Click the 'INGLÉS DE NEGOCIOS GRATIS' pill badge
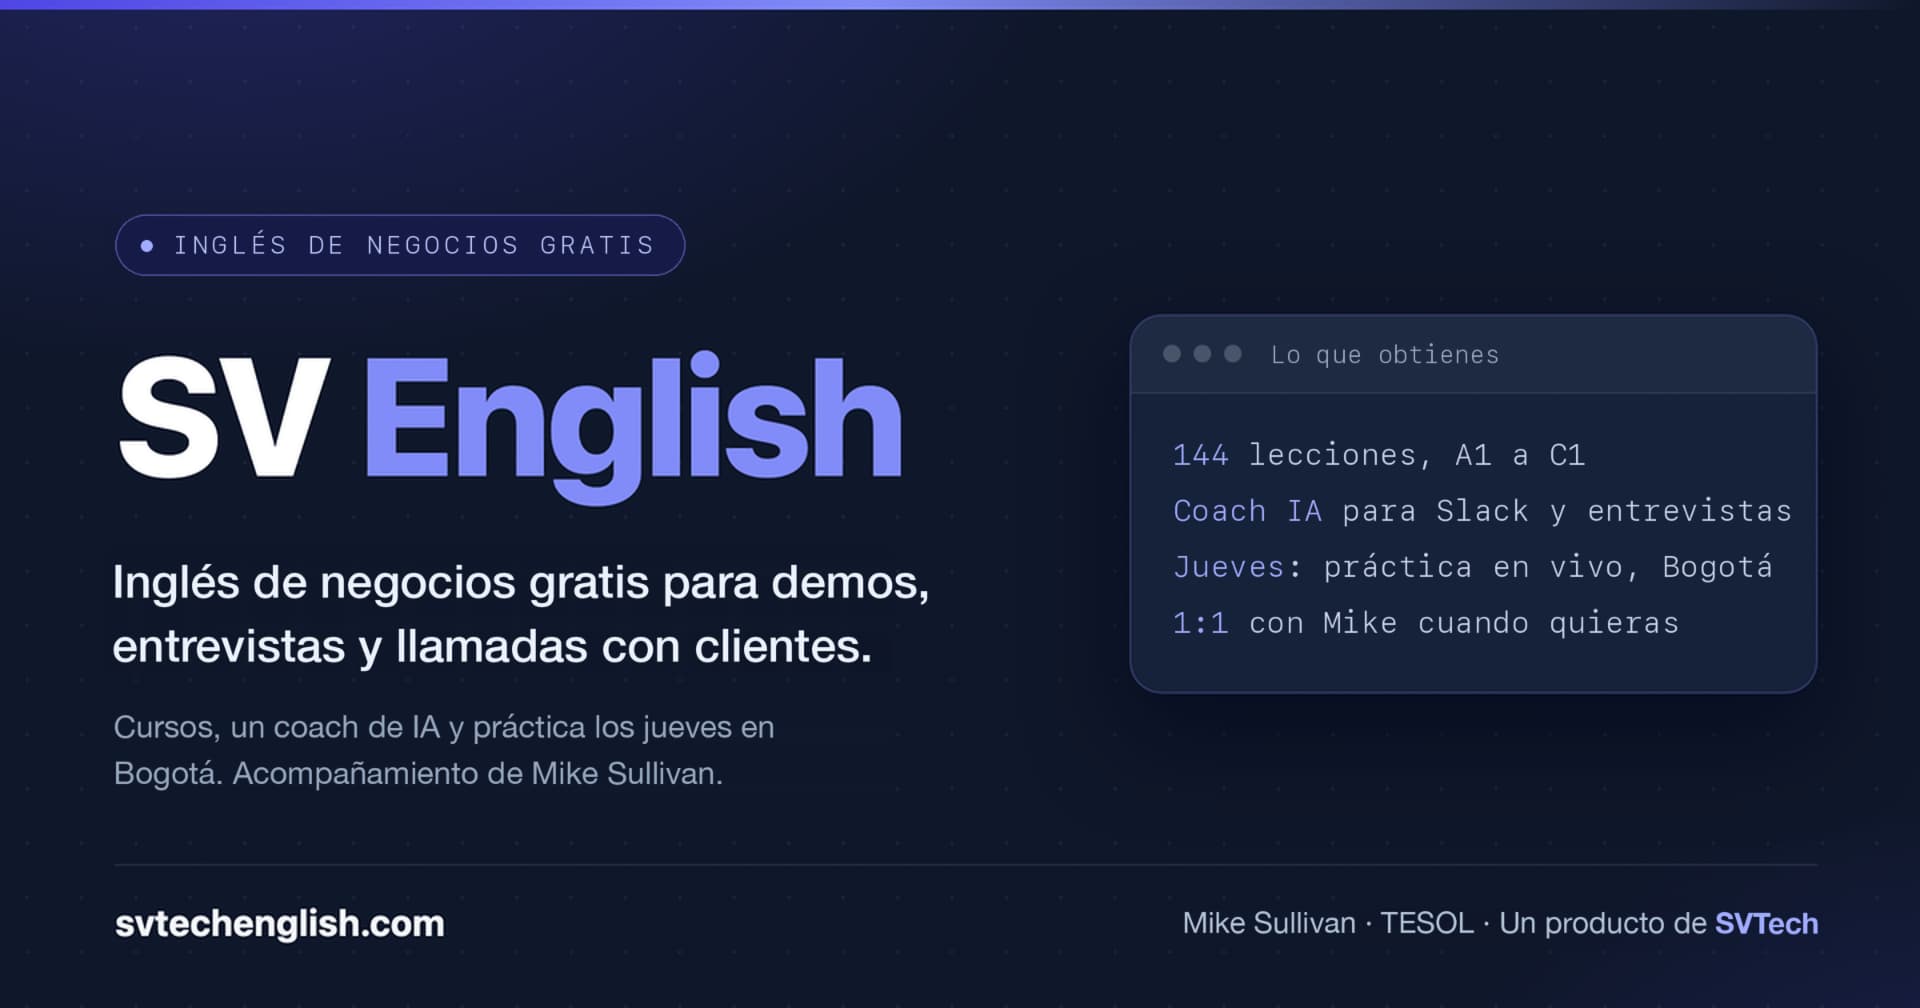Image resolution: width=1920 pixels, height=1008 pixels. pos(400,245)
